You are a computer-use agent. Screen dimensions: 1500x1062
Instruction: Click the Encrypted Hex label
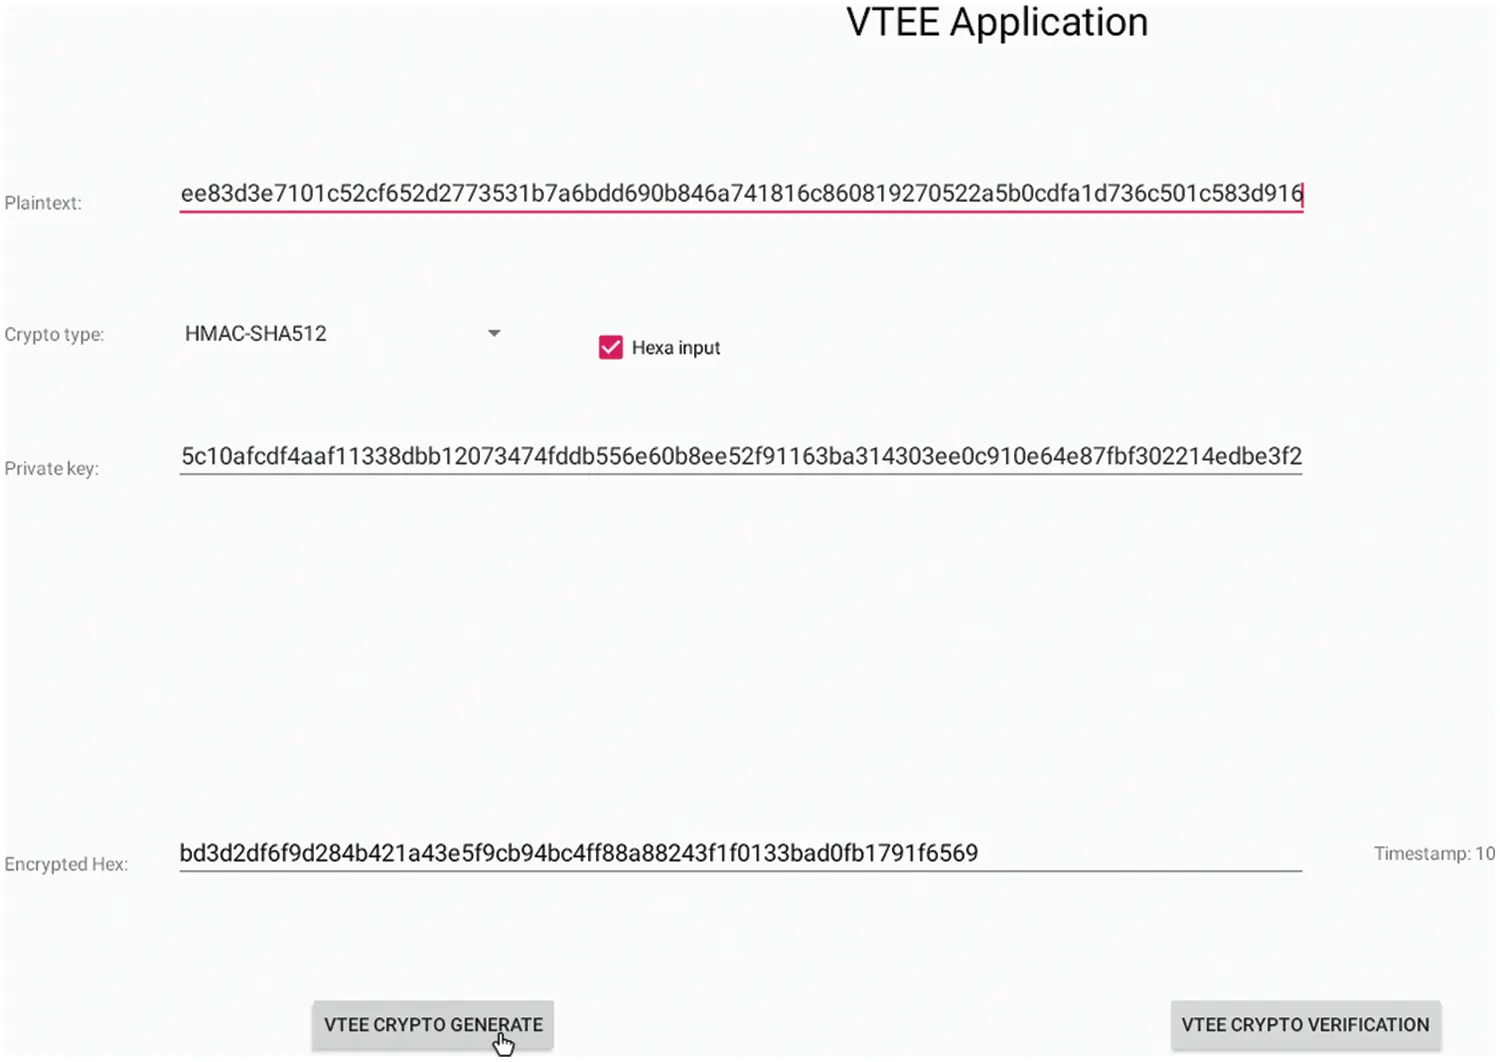click(x=66, y=864)
